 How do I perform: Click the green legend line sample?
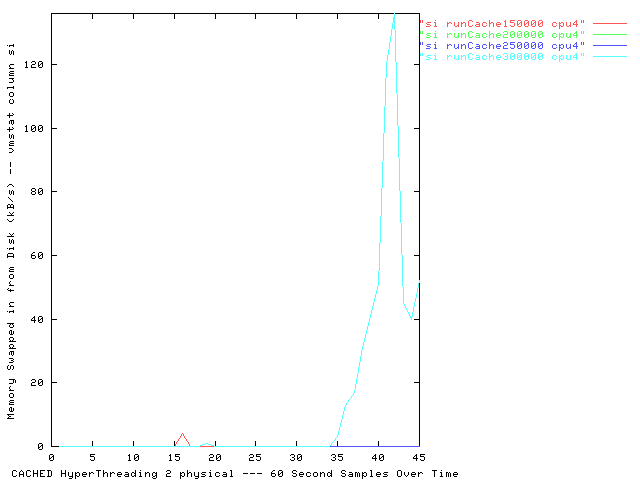610,35
